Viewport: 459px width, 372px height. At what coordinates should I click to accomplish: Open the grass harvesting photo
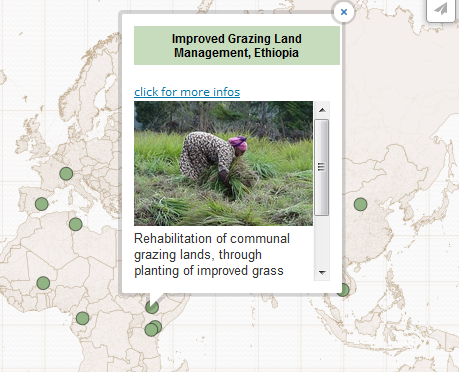pos(223,163)
